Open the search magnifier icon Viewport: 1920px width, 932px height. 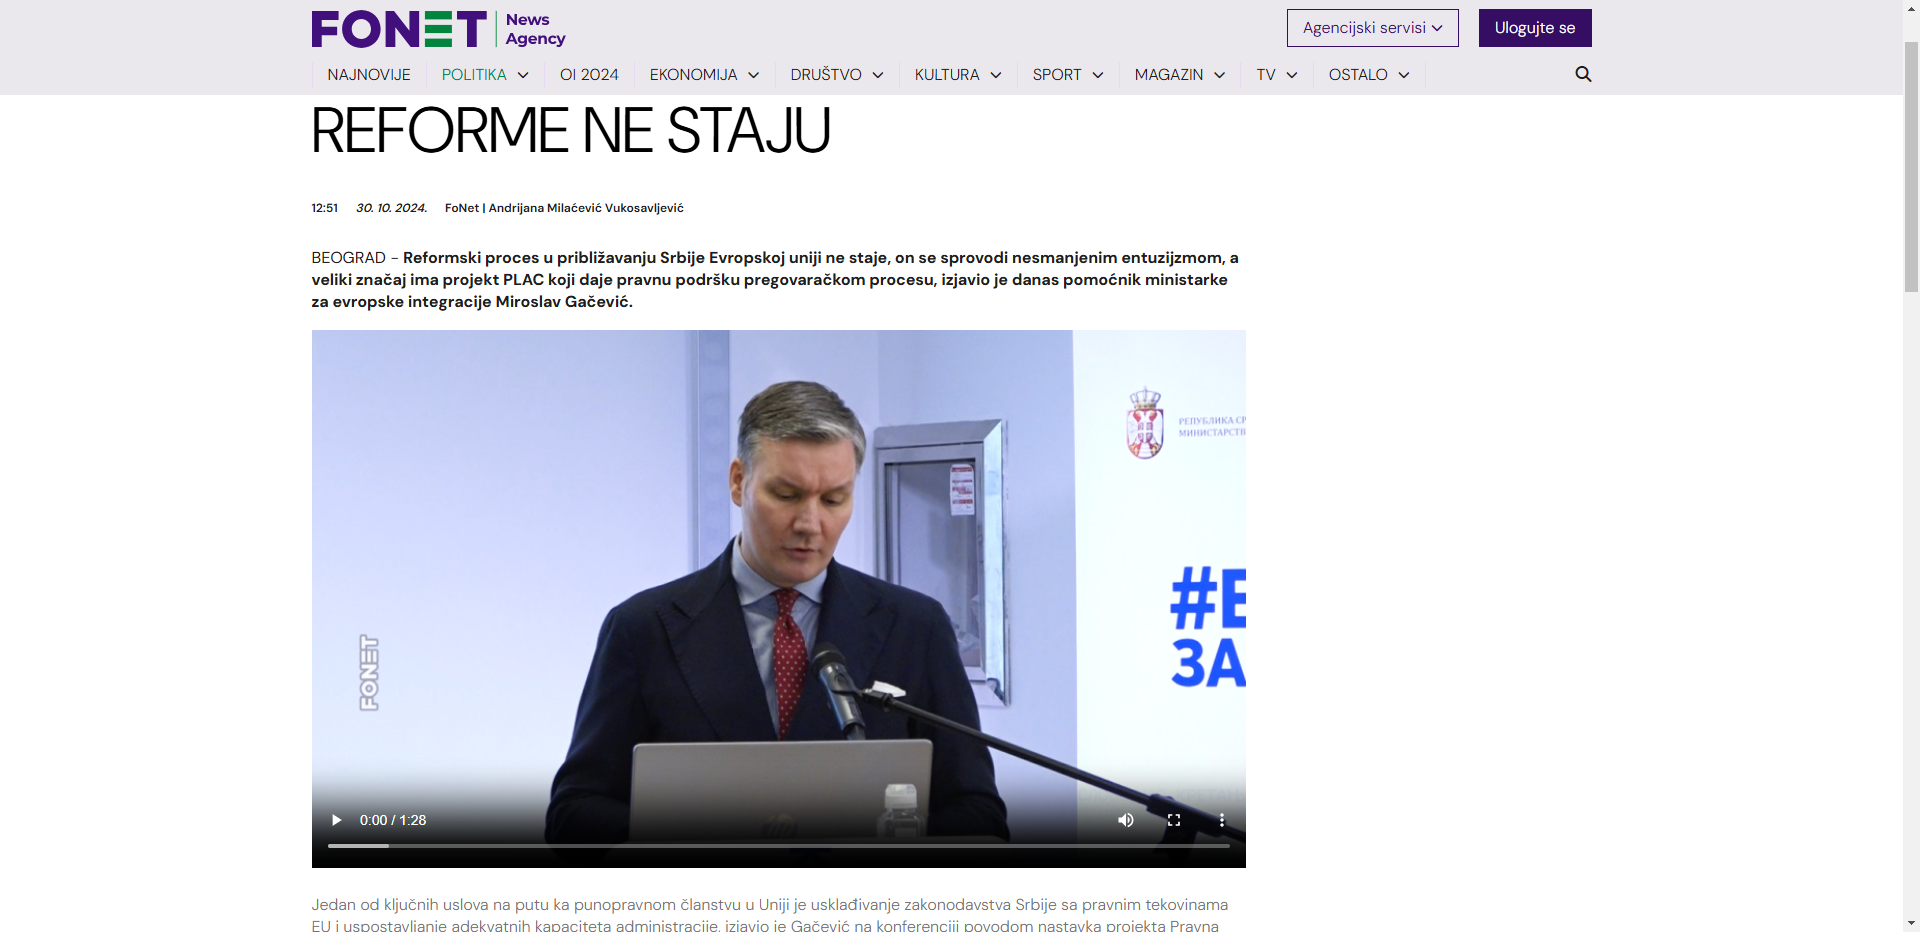click(1583, 74)
